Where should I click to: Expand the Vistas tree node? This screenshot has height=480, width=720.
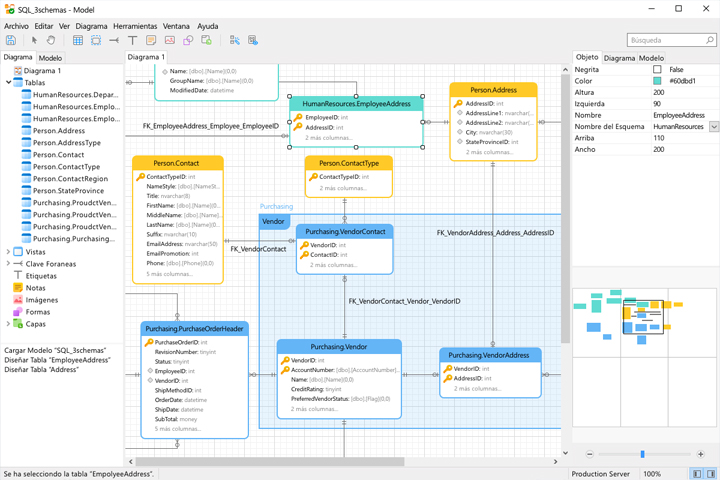point(8,252)
